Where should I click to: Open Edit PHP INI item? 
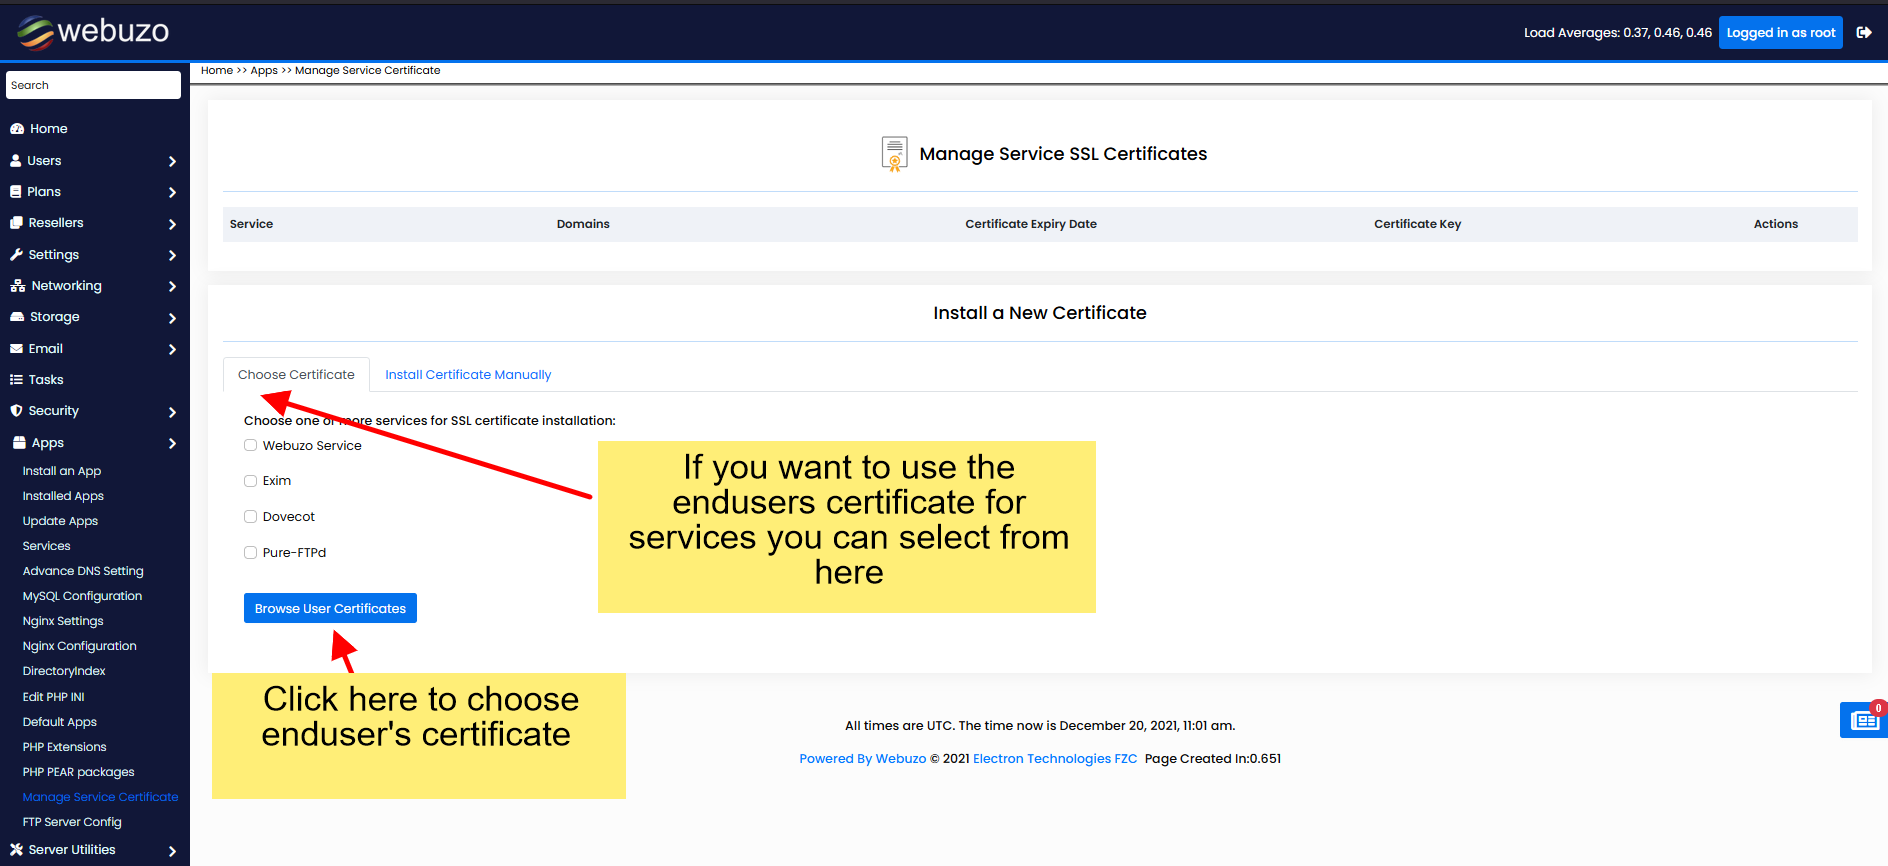[53, 697]
